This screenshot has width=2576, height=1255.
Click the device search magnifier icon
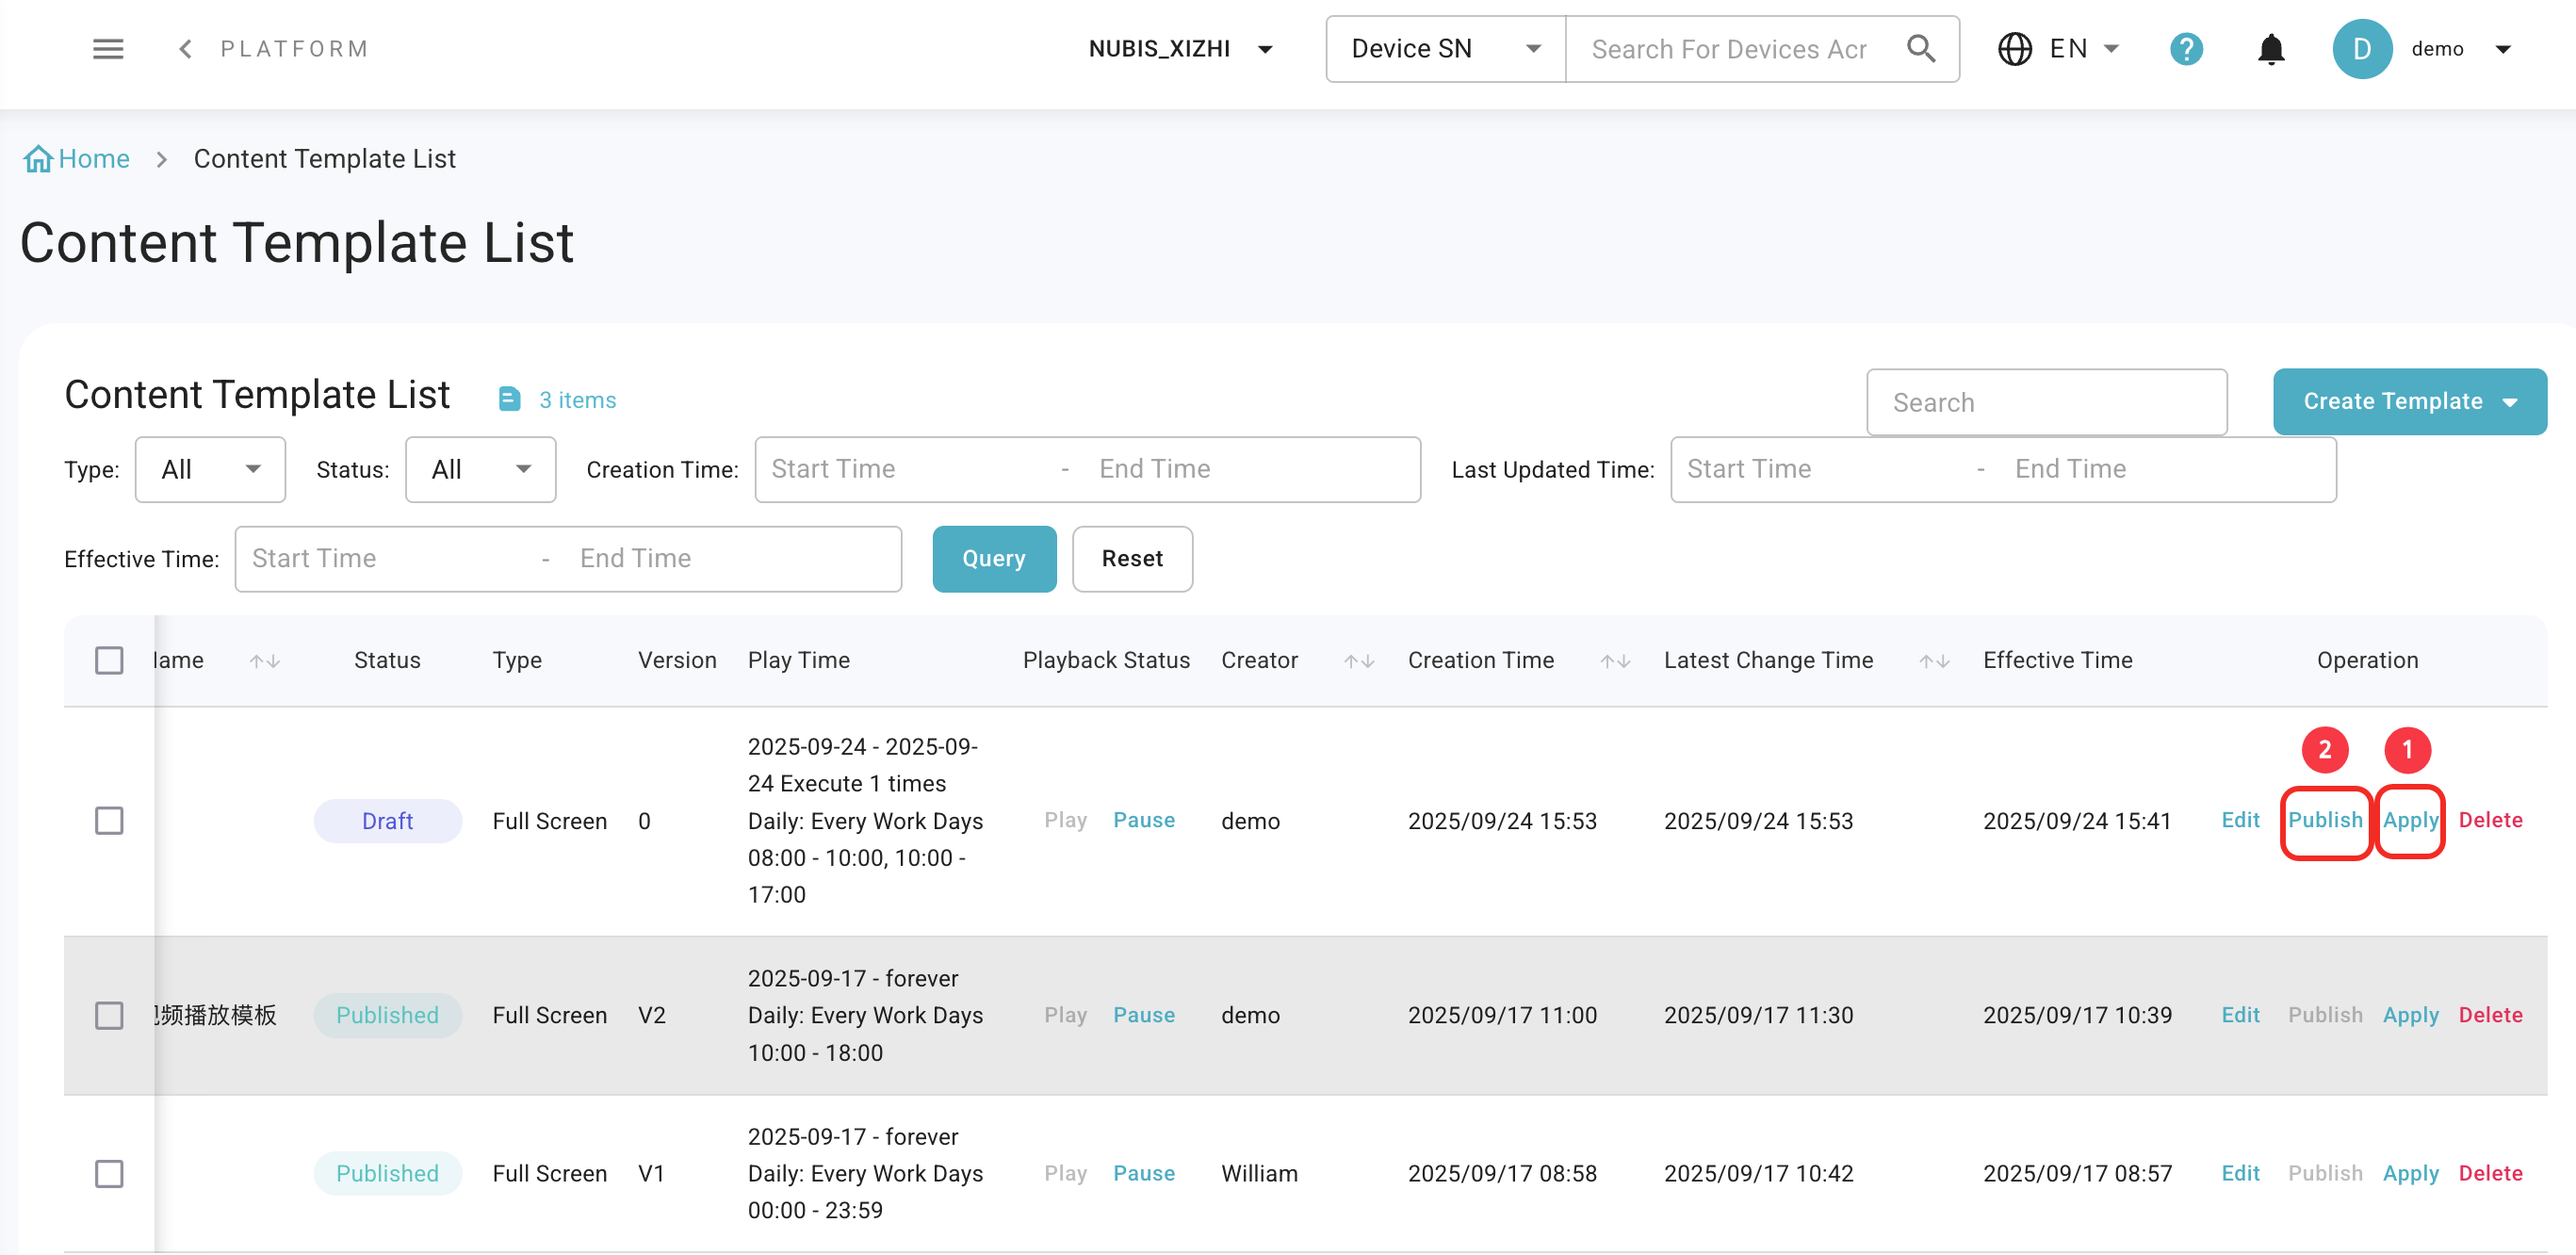(1920, 49)
